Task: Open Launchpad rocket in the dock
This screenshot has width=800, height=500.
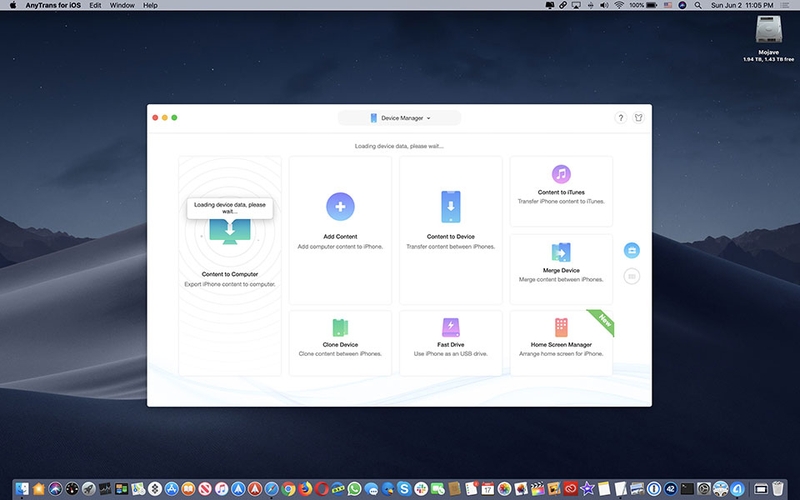Action: (88, 489)
